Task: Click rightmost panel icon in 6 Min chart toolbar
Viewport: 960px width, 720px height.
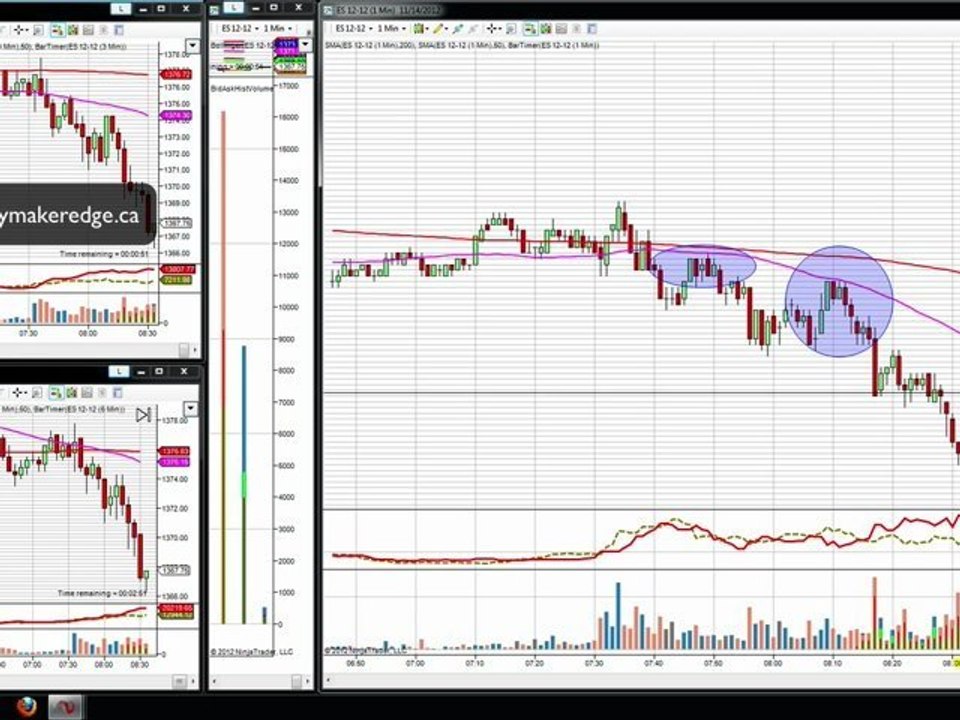Action: tap(118, 392)
